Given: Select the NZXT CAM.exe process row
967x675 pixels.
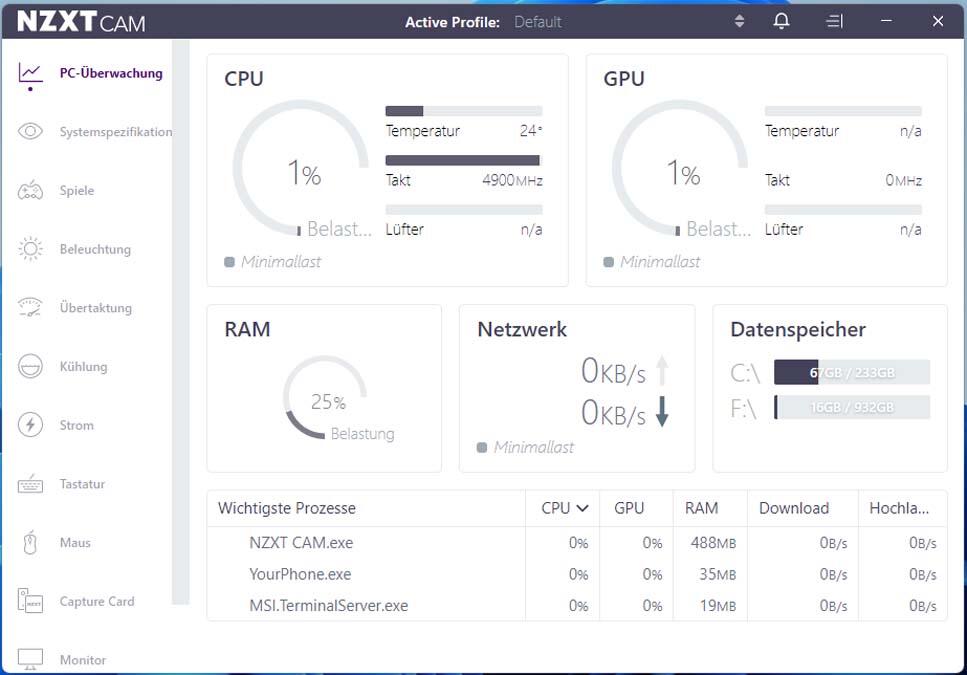Looking at the screenshot, I should tap(577, 542).
